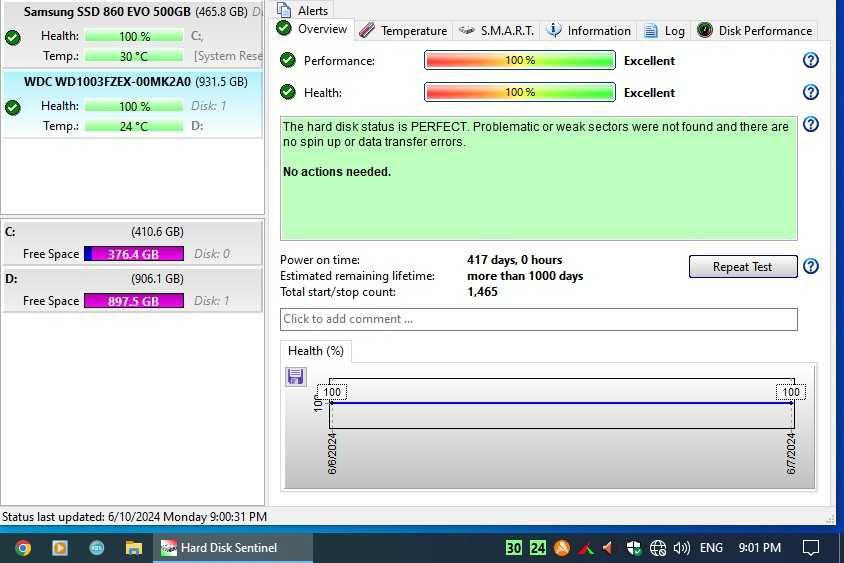Click the 'Status last updated' status bar text
The width and height of the screenshot is (844, 563).
click(x=134, y=517)
